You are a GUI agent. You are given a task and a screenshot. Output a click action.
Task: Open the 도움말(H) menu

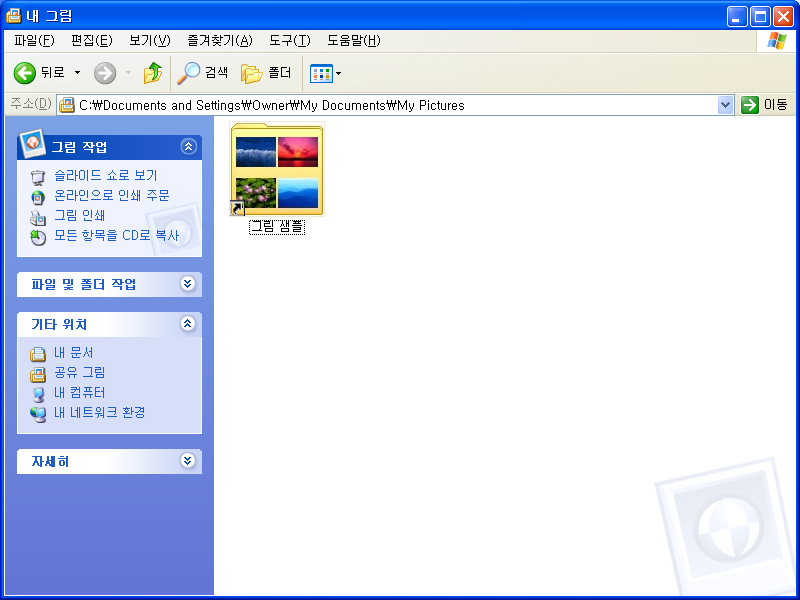point(354,40)
